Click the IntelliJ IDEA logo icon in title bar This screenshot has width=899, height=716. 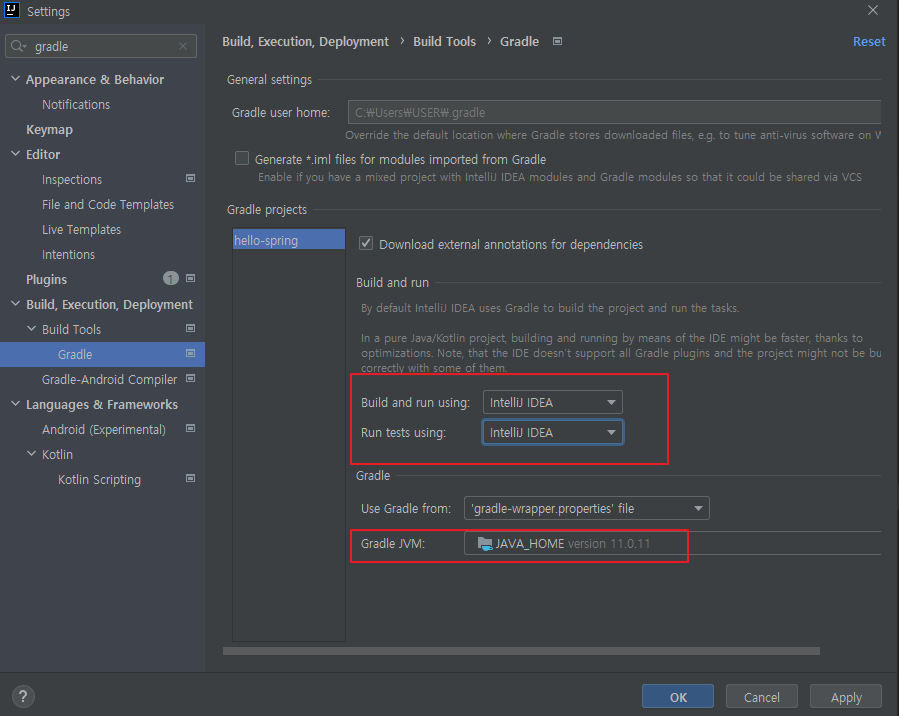click(11, 10)
